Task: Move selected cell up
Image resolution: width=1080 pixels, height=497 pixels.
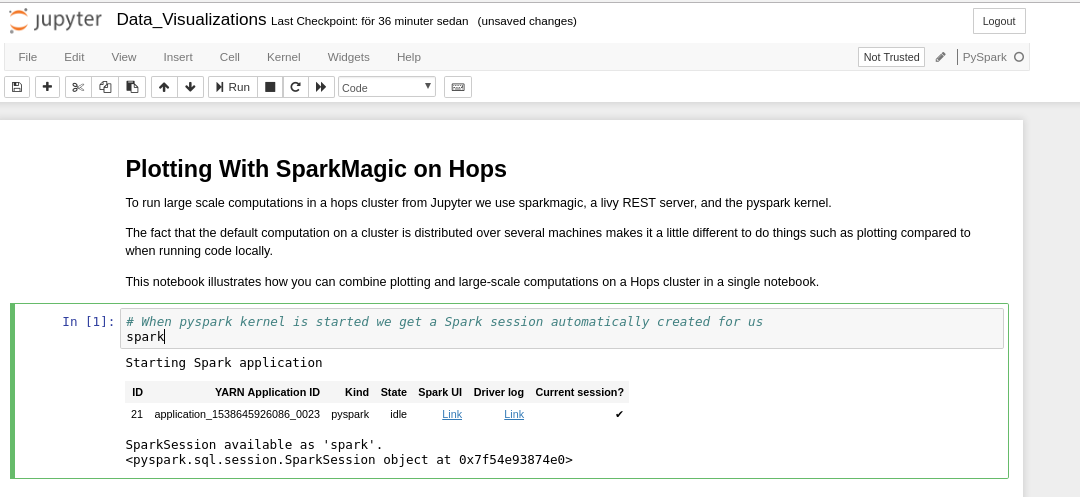Action: [164, 87]
